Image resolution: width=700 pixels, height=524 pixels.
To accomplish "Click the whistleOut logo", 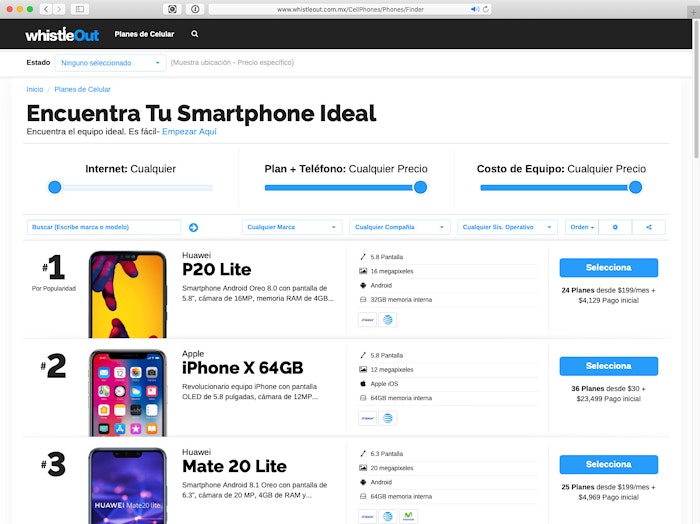I will (62, 34).
